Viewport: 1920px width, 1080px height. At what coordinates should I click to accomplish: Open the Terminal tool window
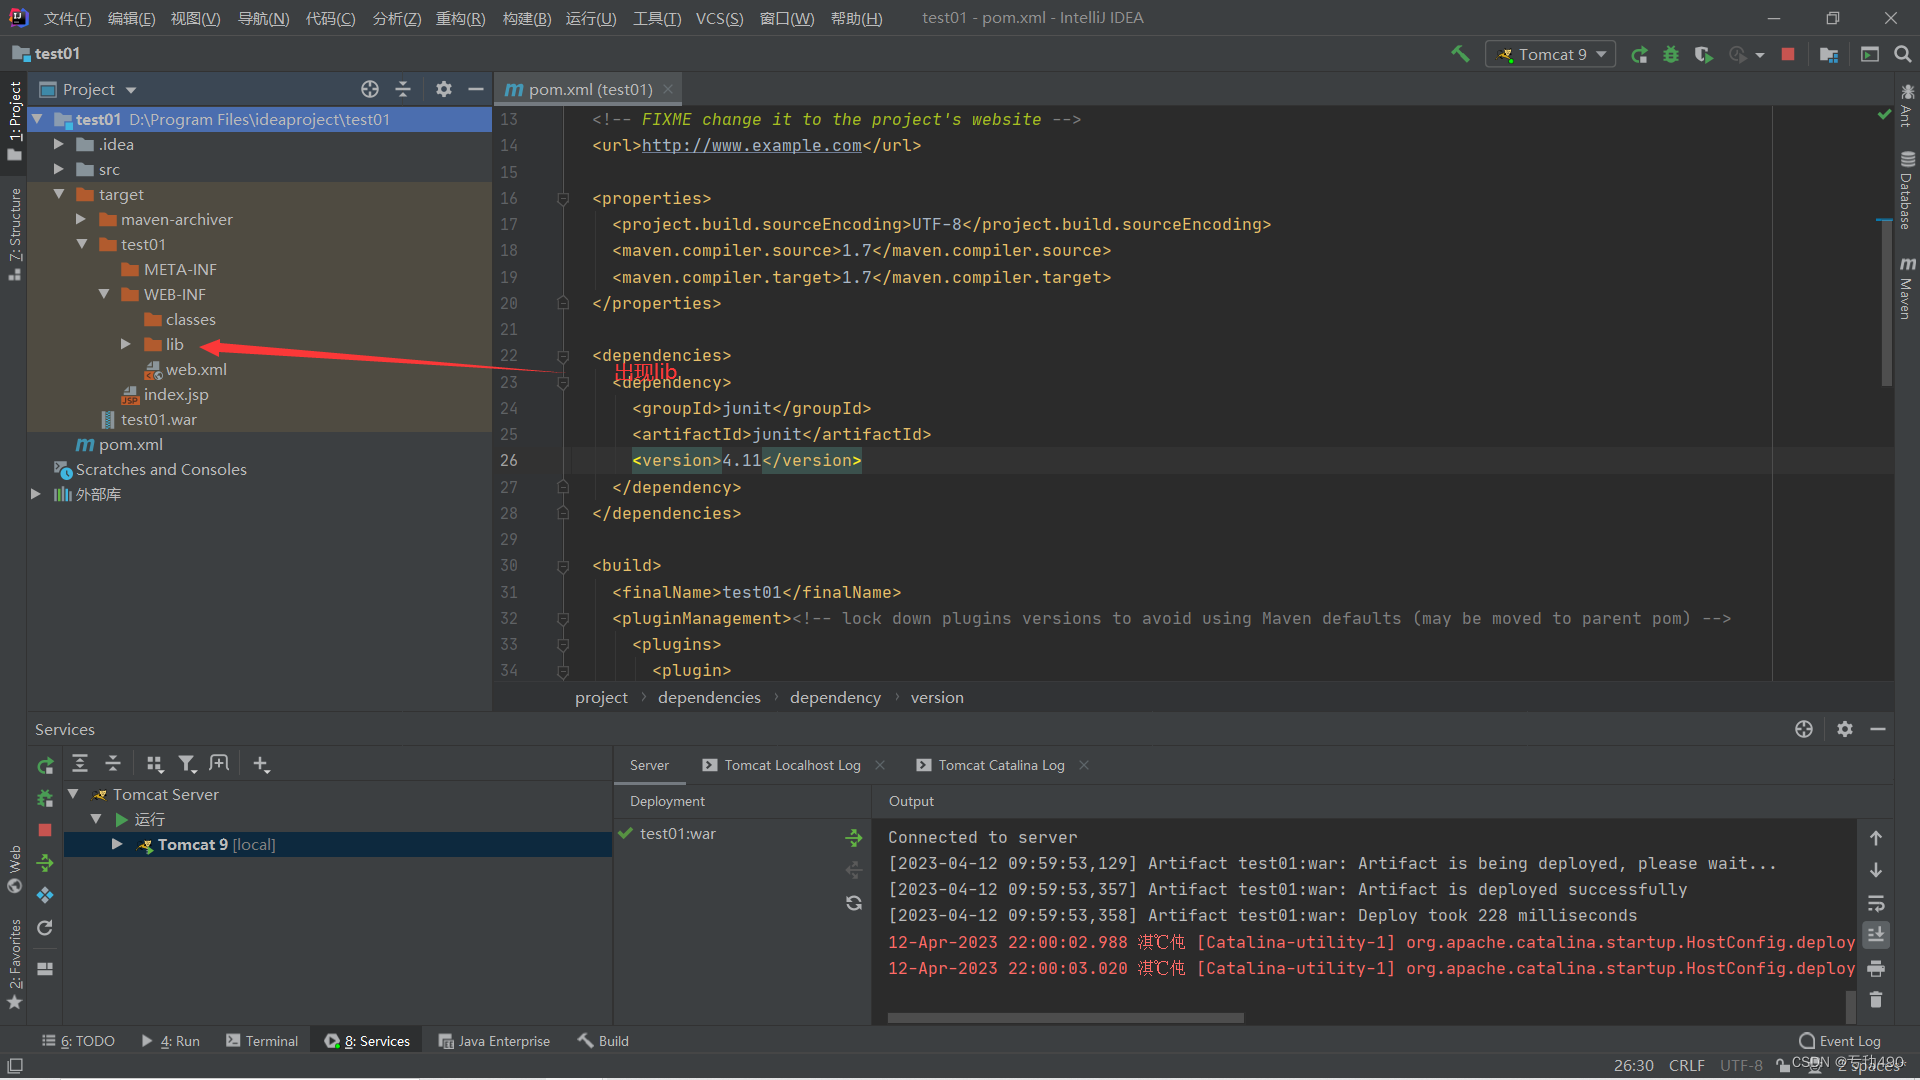click(x=262, y=1041)
